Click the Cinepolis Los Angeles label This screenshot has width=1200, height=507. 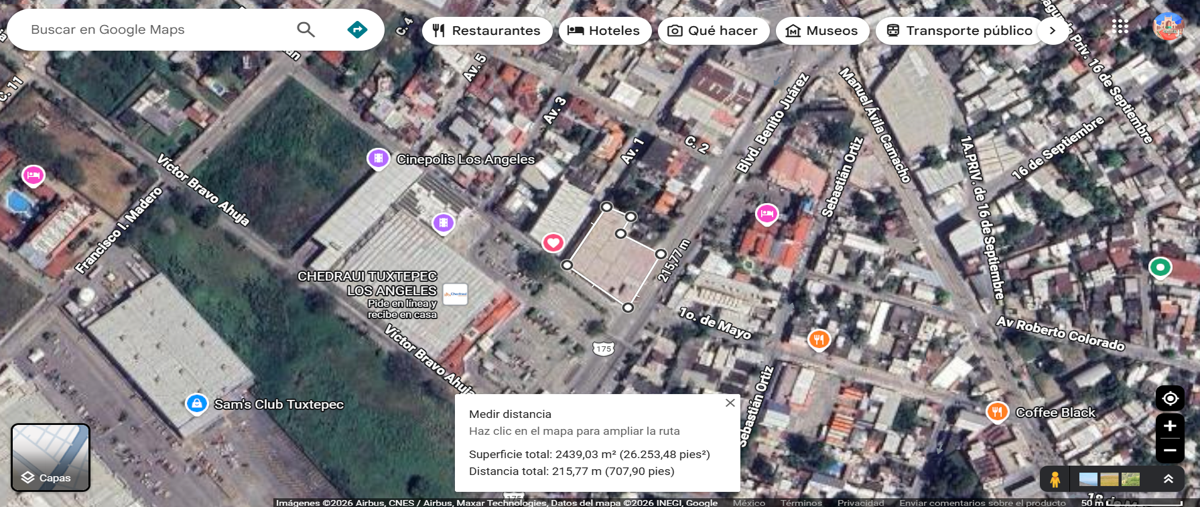coord(465,159)
